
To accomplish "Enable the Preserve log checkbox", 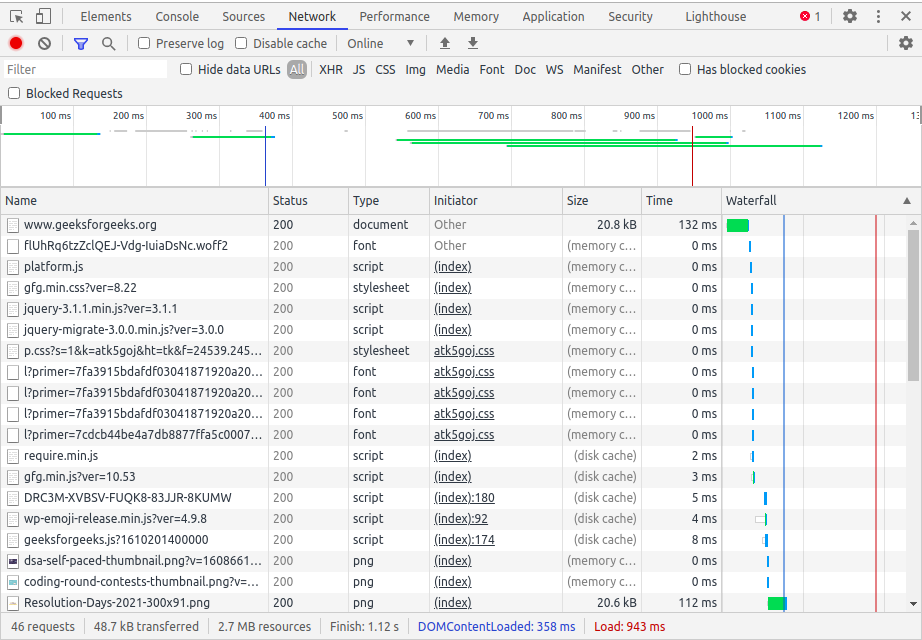I will coord(144,43).
